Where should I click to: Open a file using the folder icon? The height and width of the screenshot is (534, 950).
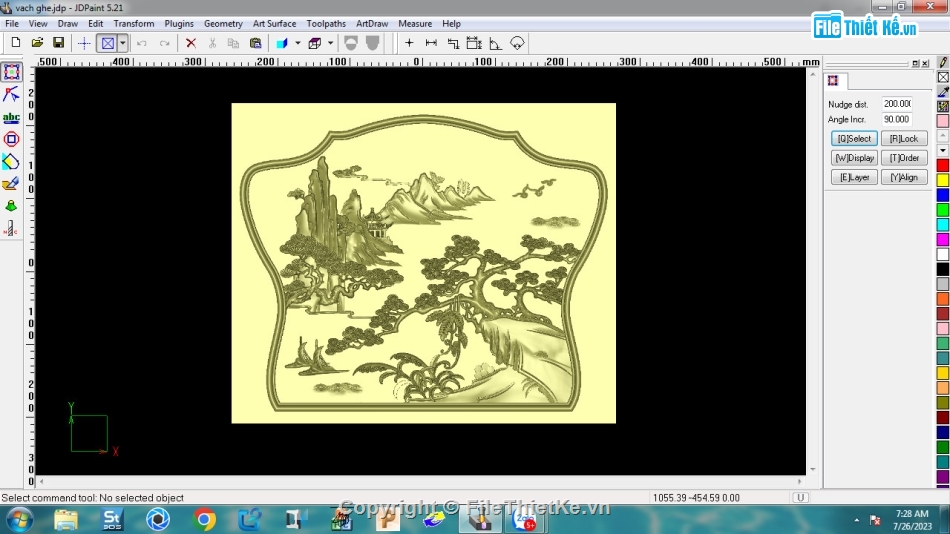(37, 42)
